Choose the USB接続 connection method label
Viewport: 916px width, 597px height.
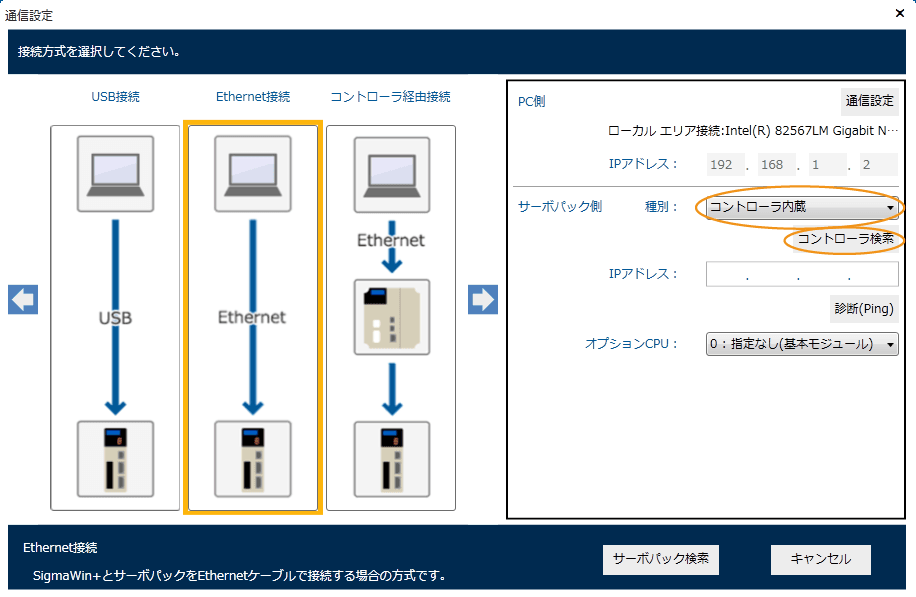point(115,97)
